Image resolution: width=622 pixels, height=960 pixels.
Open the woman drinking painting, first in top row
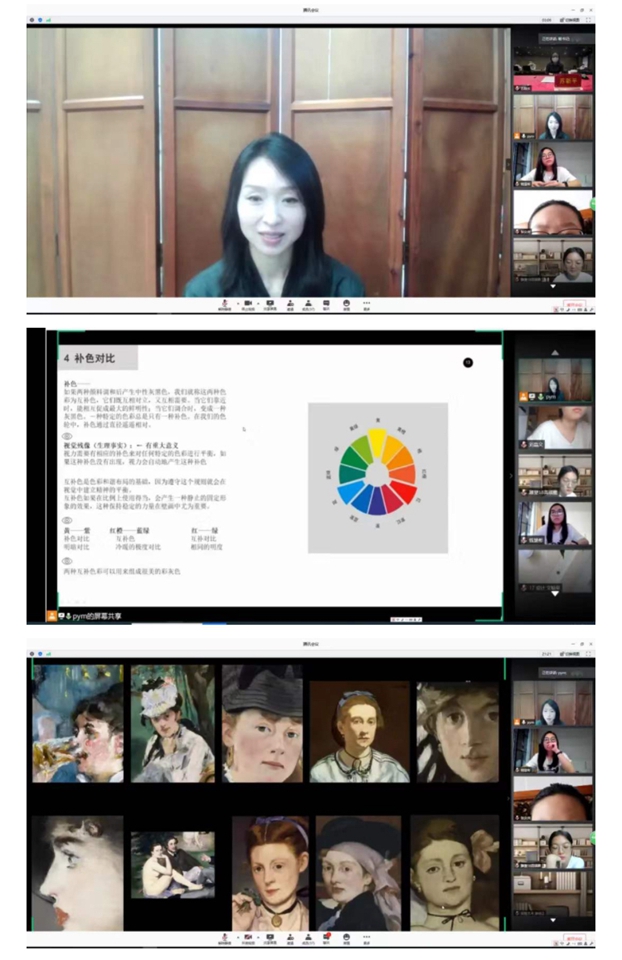[78, 724]
